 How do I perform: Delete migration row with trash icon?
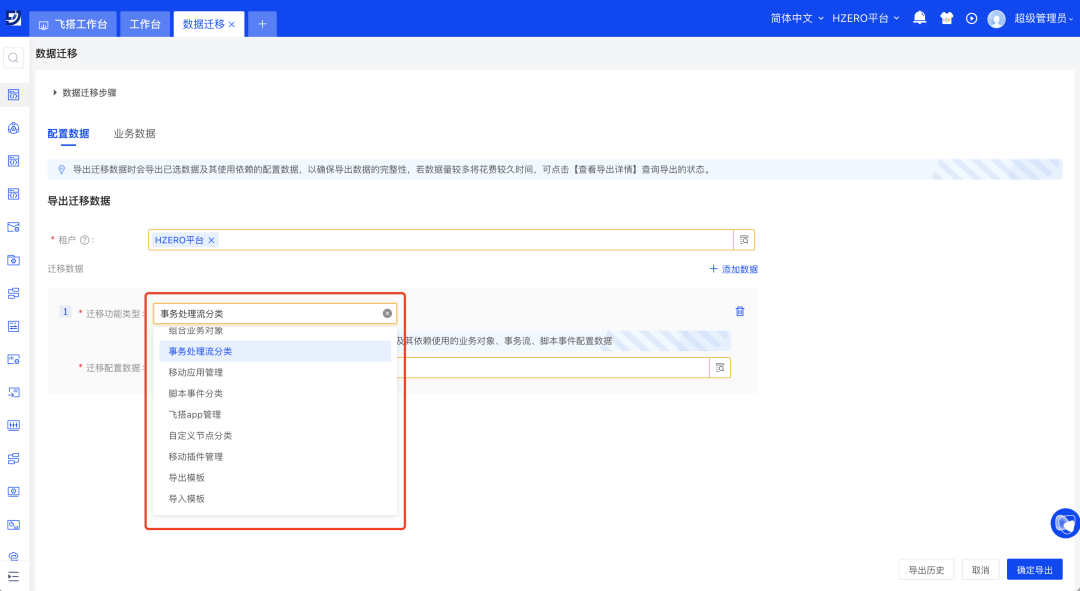(x=740, y=311)
